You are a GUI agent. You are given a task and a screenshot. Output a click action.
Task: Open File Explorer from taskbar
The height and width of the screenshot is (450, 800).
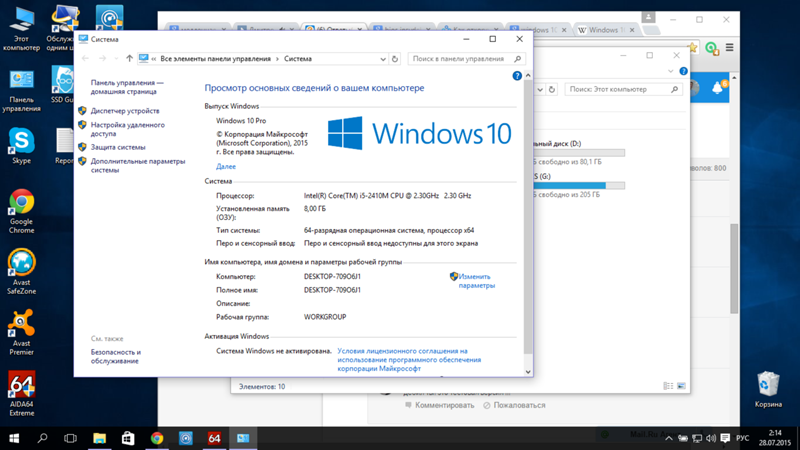tap(99, 438)
